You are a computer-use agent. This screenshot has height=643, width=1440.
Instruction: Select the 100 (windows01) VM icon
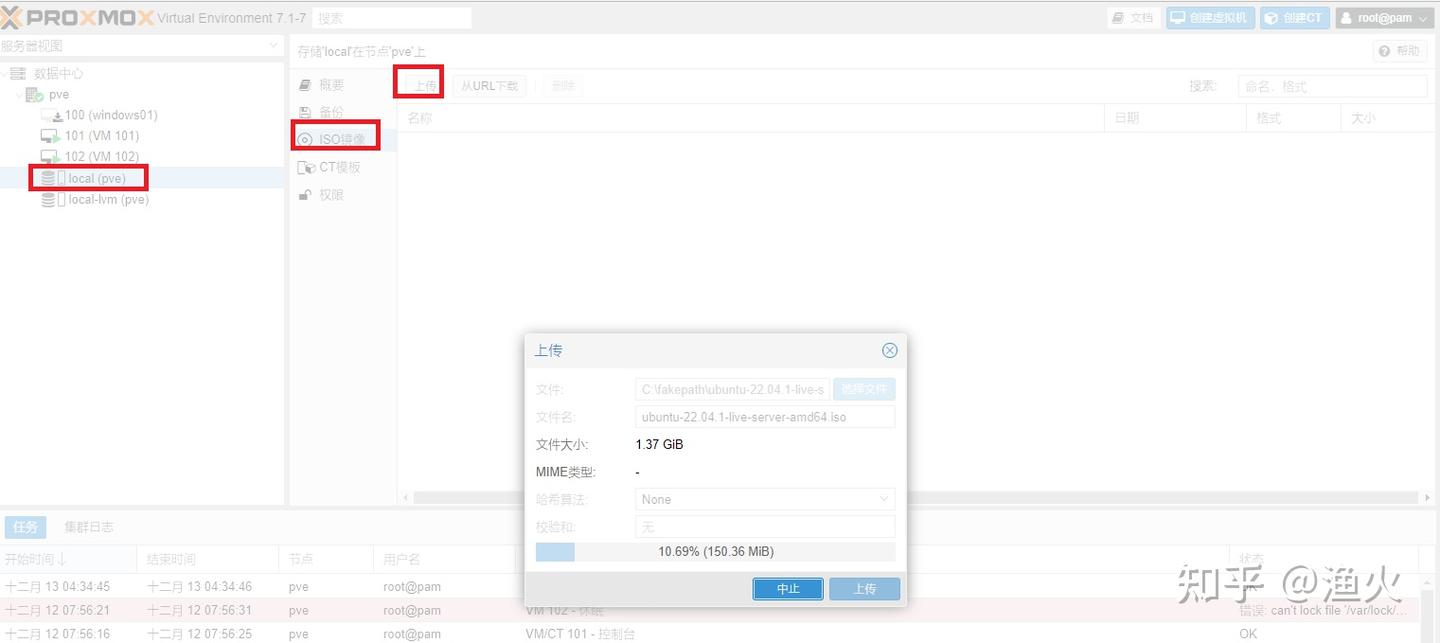point(51,115)
